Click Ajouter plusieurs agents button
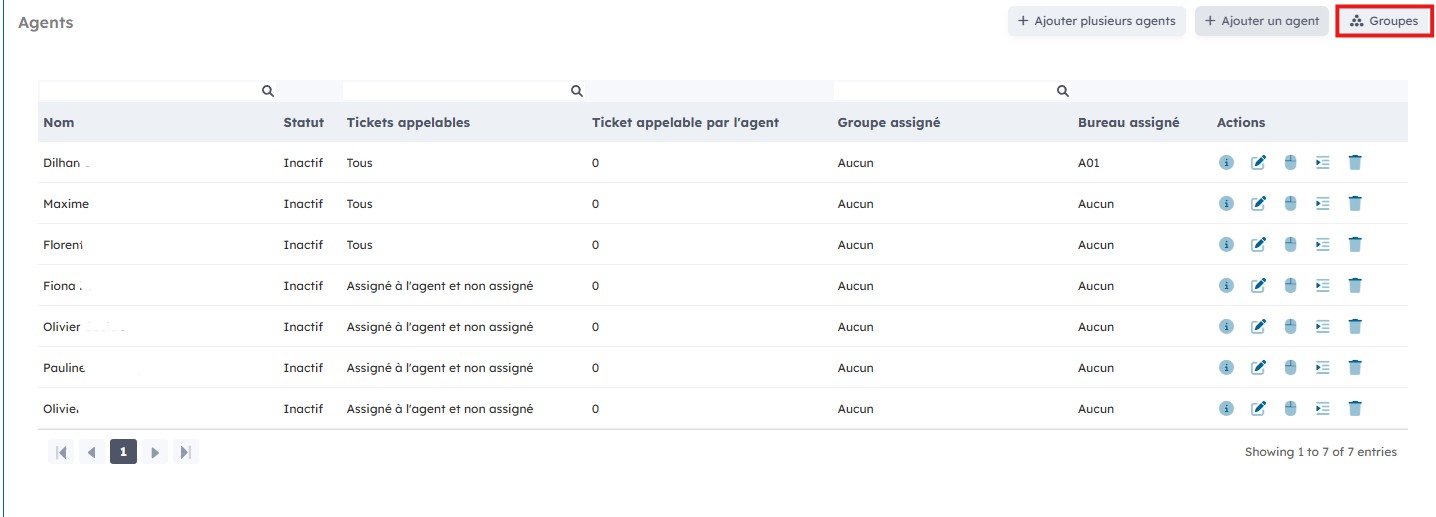This screenshot has height=517, width=1436. tap(1096, 21)
